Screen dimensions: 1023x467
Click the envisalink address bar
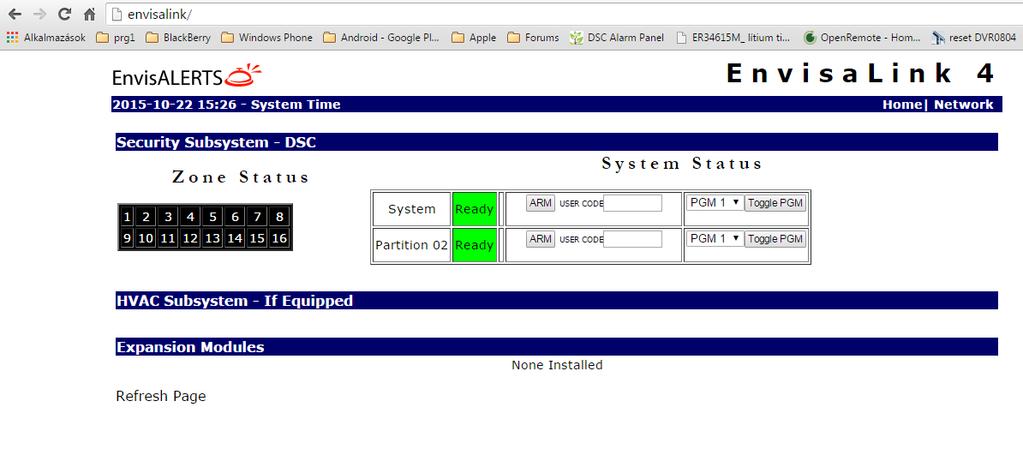point(564,14)
